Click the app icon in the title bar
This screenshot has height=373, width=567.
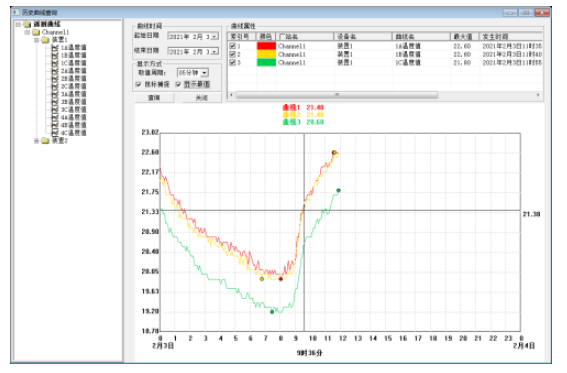point(16,12)
